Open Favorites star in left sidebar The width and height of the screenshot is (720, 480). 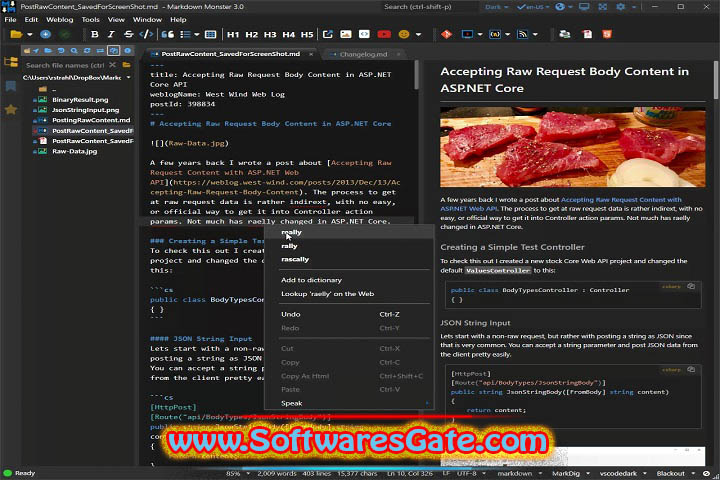(x=11, y=109)
